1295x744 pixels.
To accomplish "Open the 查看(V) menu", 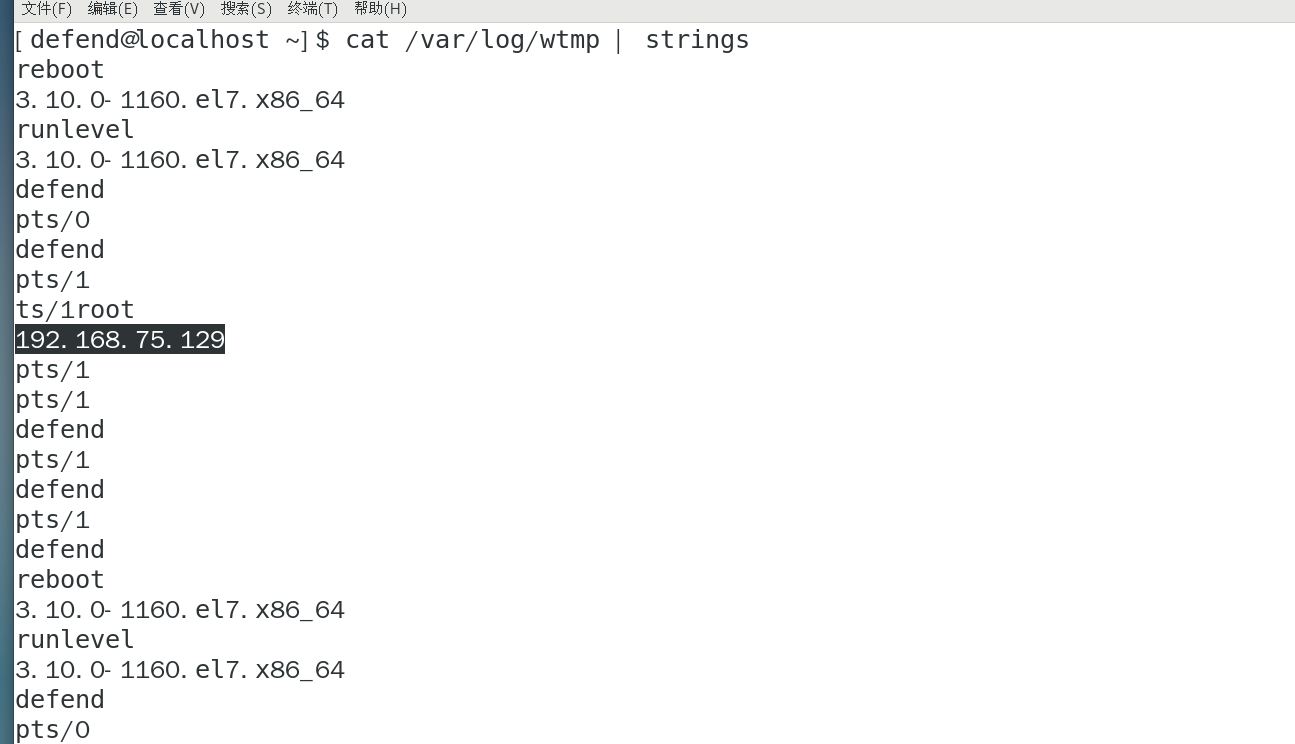I will click(x=178, y=9).
